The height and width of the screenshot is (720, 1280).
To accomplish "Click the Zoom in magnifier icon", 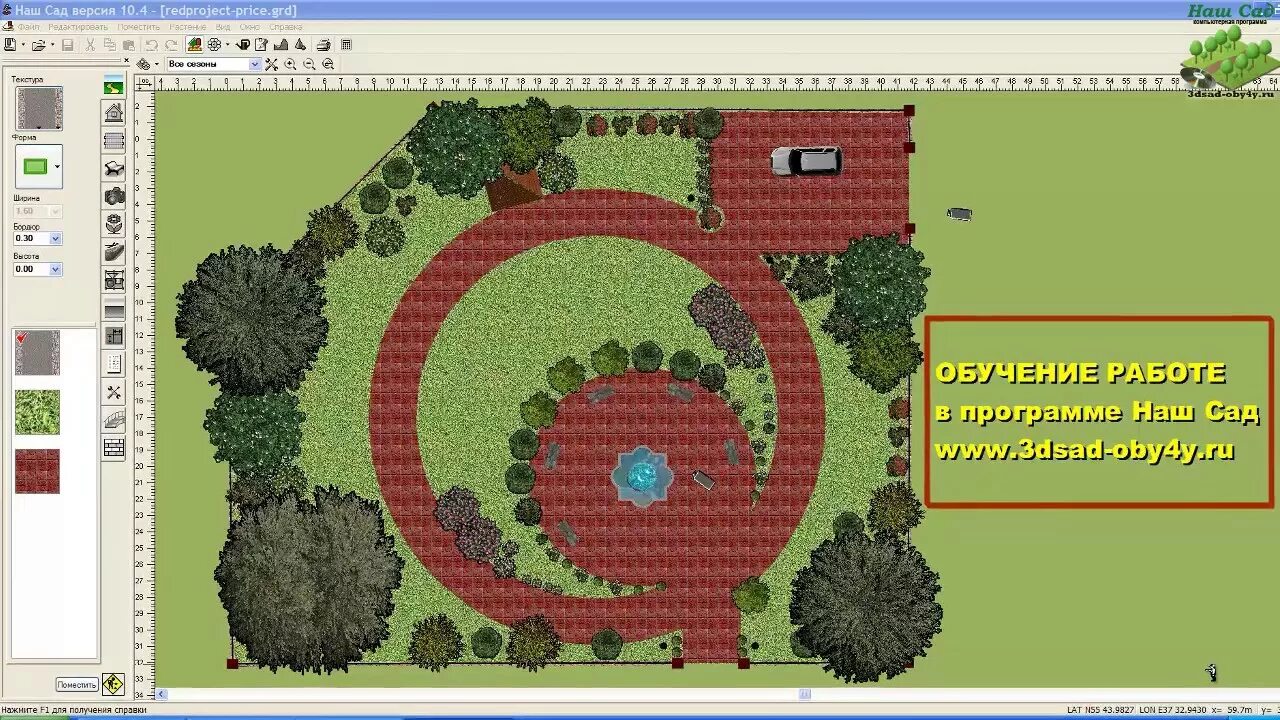I will 290,64.
